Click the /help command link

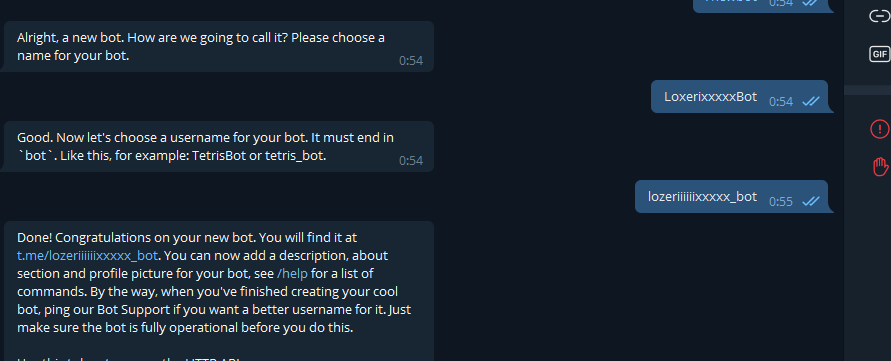[x=292, y=273]
